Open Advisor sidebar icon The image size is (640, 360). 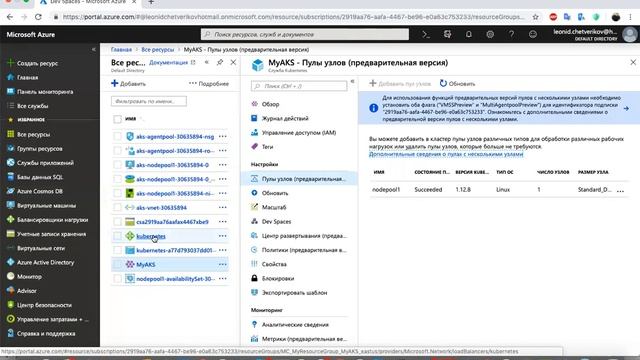tap(11, 291)
